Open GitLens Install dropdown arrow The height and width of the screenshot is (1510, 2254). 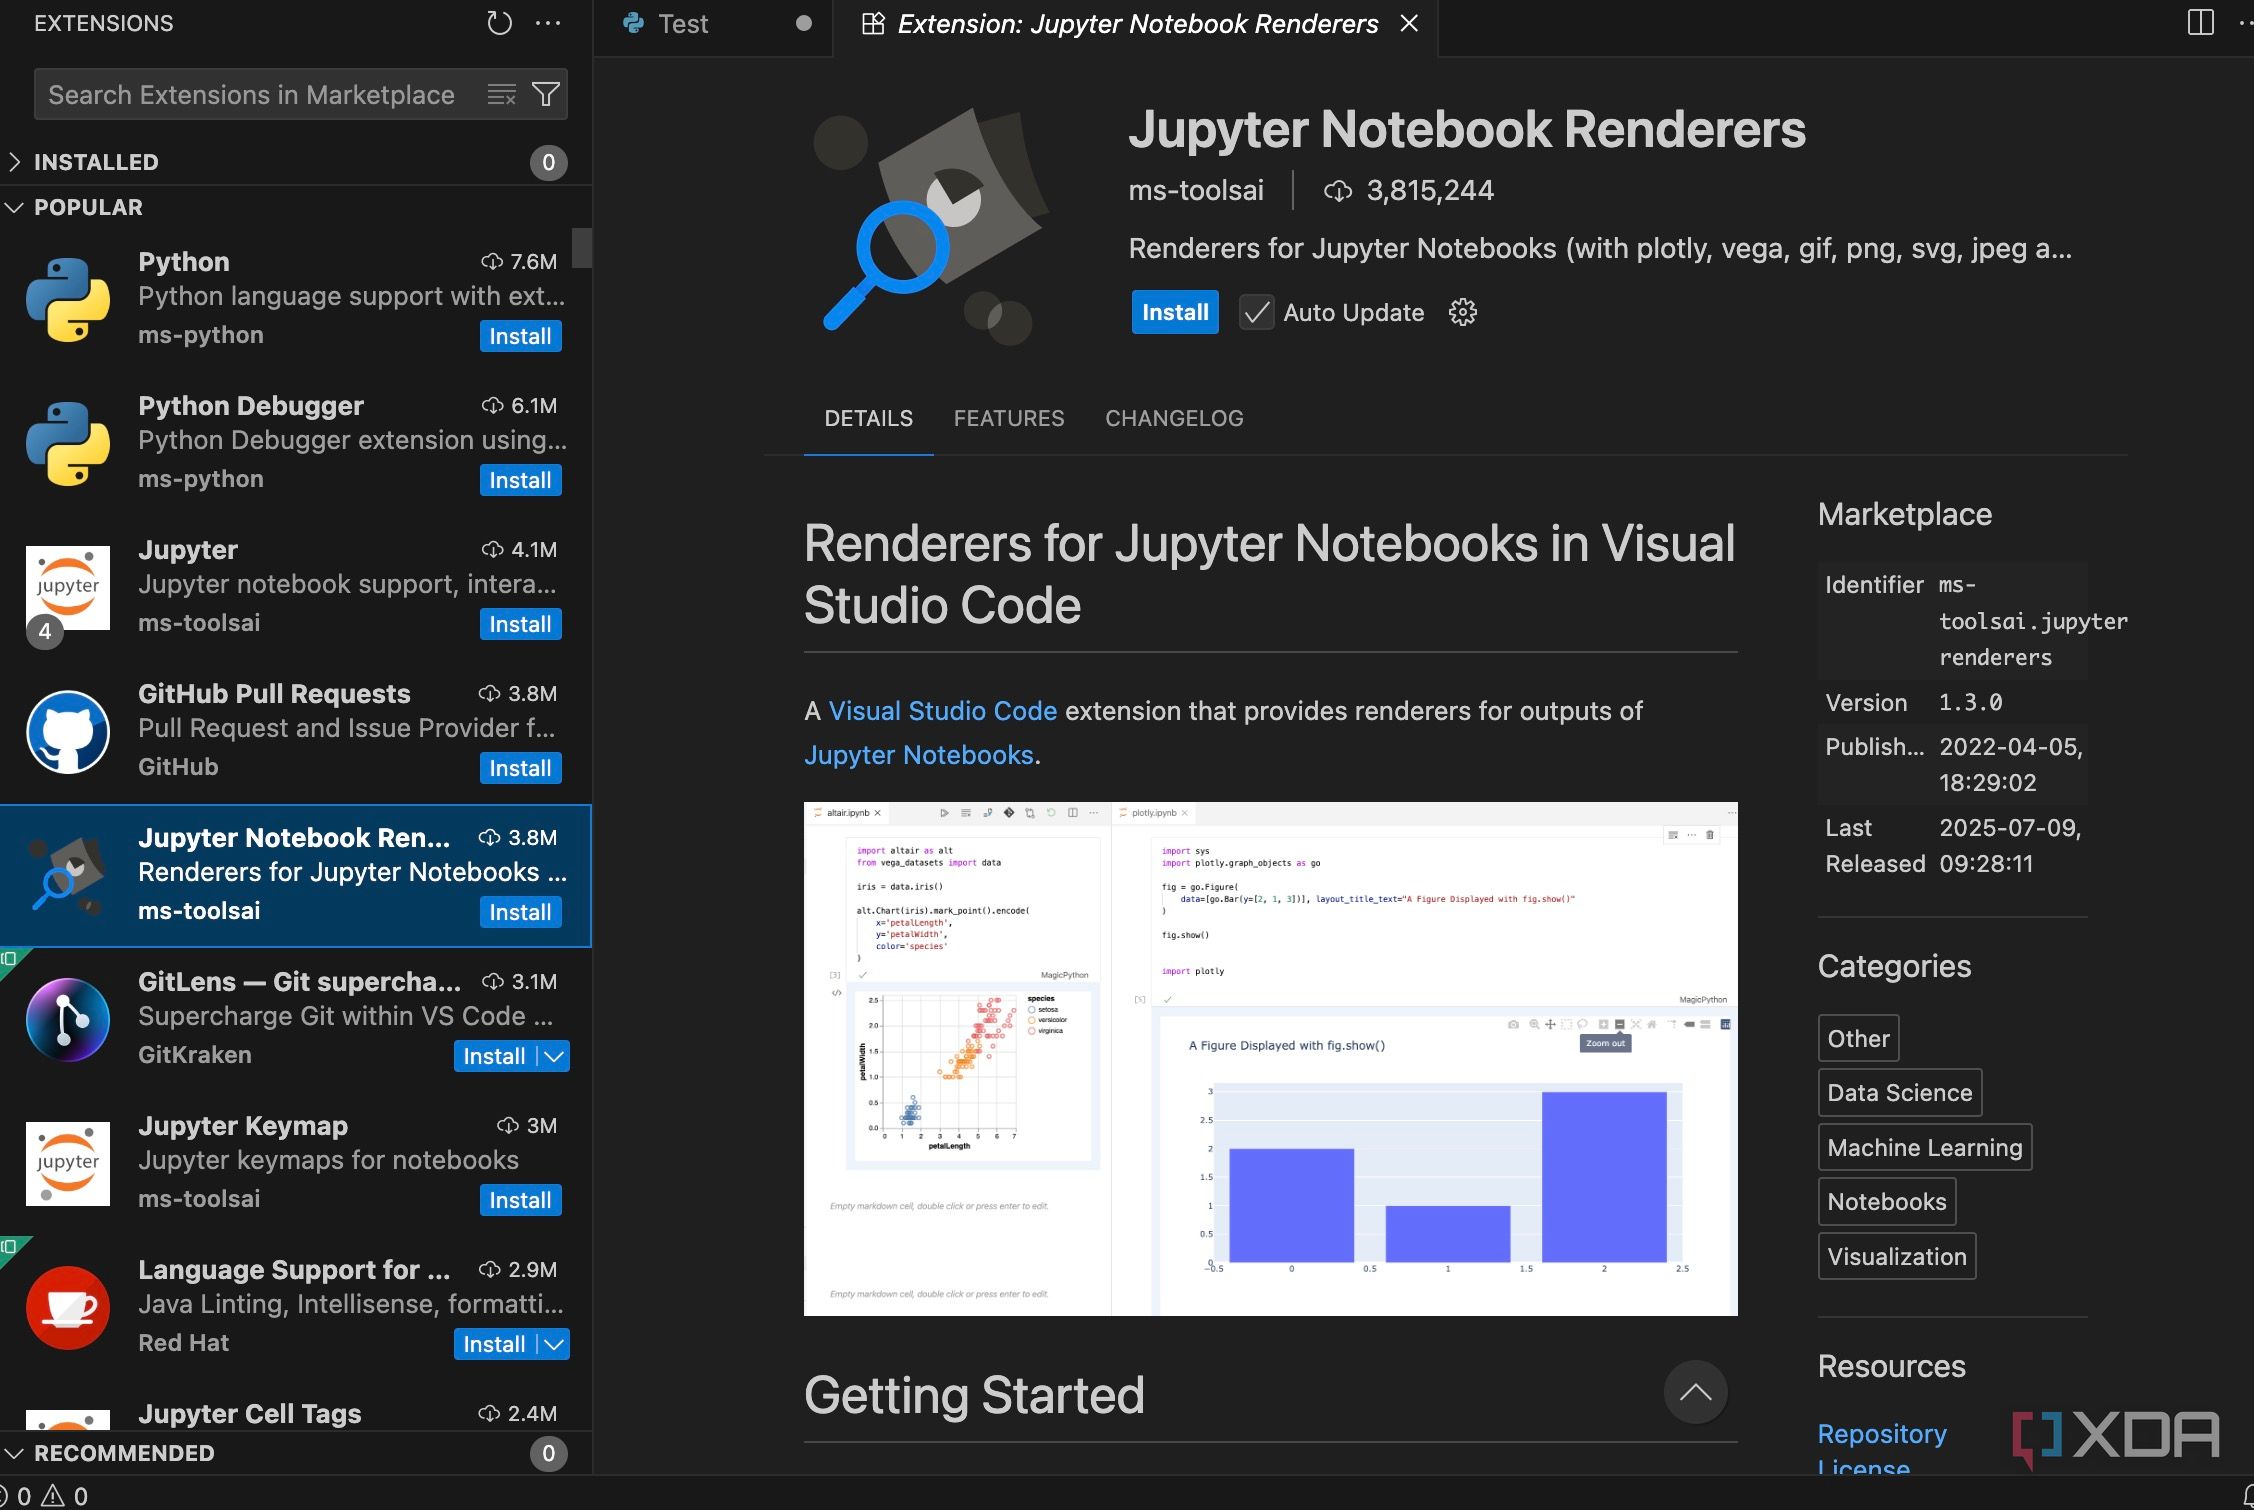coord(554,1056)
